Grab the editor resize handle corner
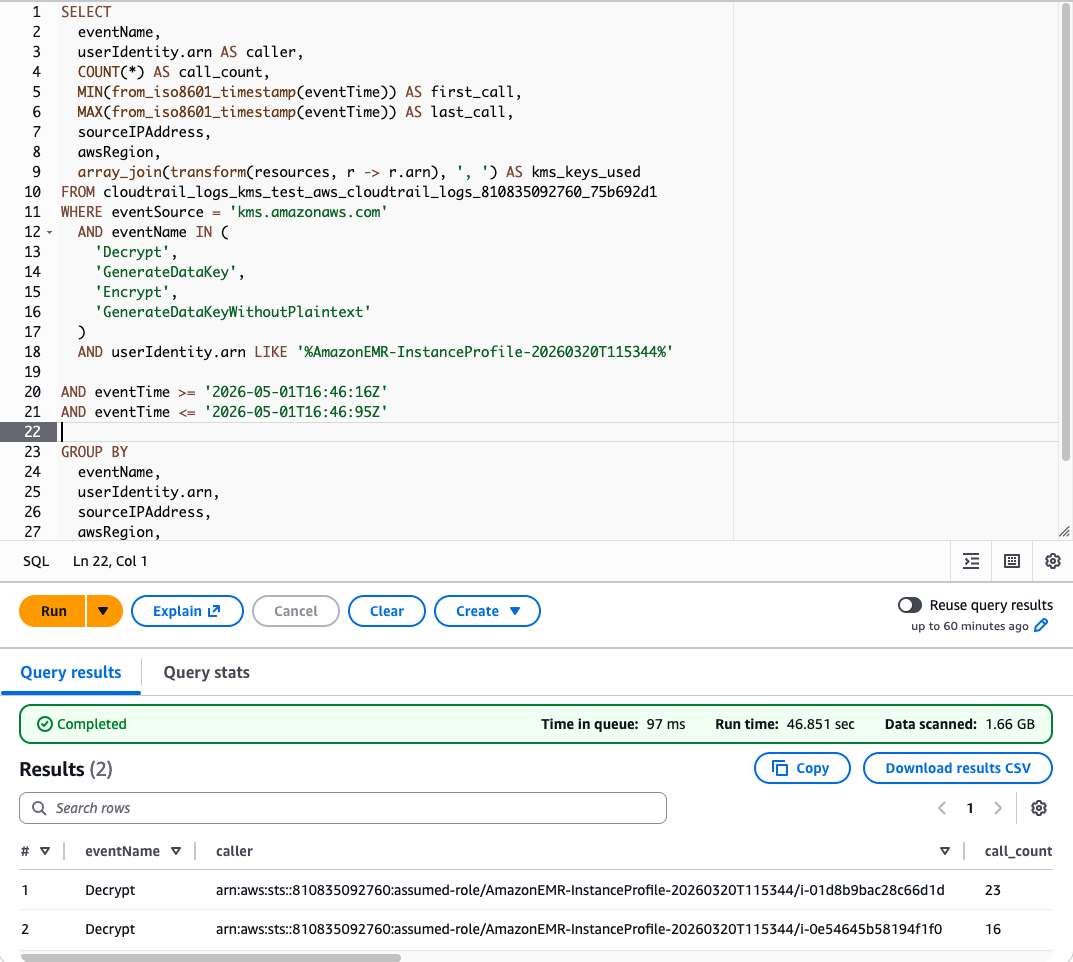Screen dimensions: 1073x962 (1064, 532)
